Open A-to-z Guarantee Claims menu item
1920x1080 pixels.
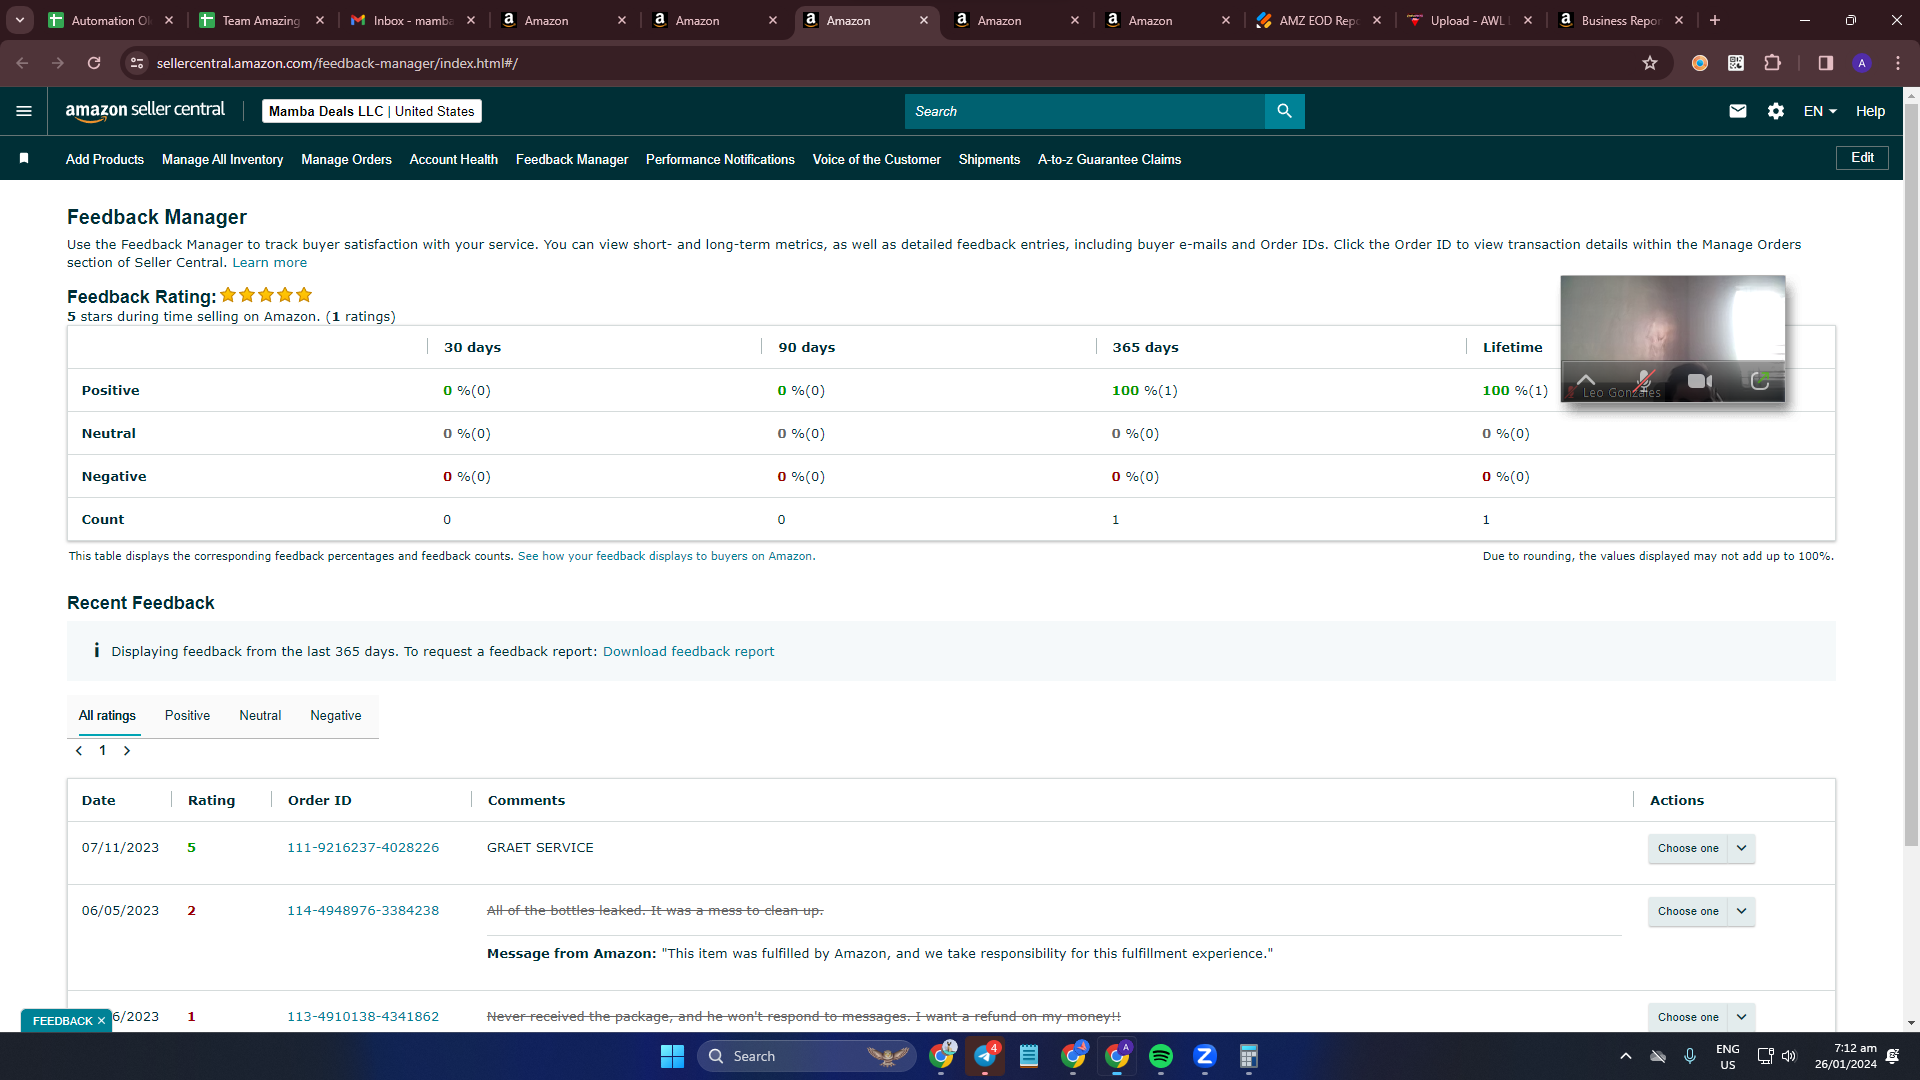tap(1109, 159)
